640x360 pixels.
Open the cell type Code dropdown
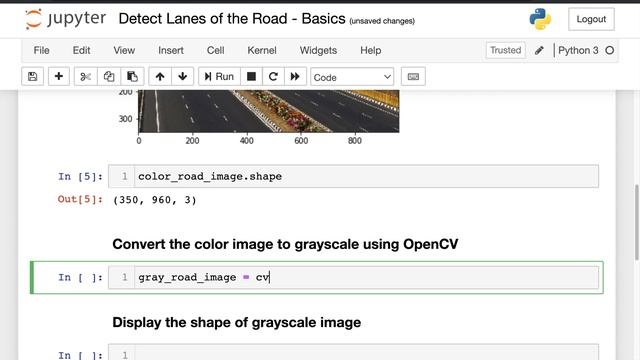[x=352, y=77]
